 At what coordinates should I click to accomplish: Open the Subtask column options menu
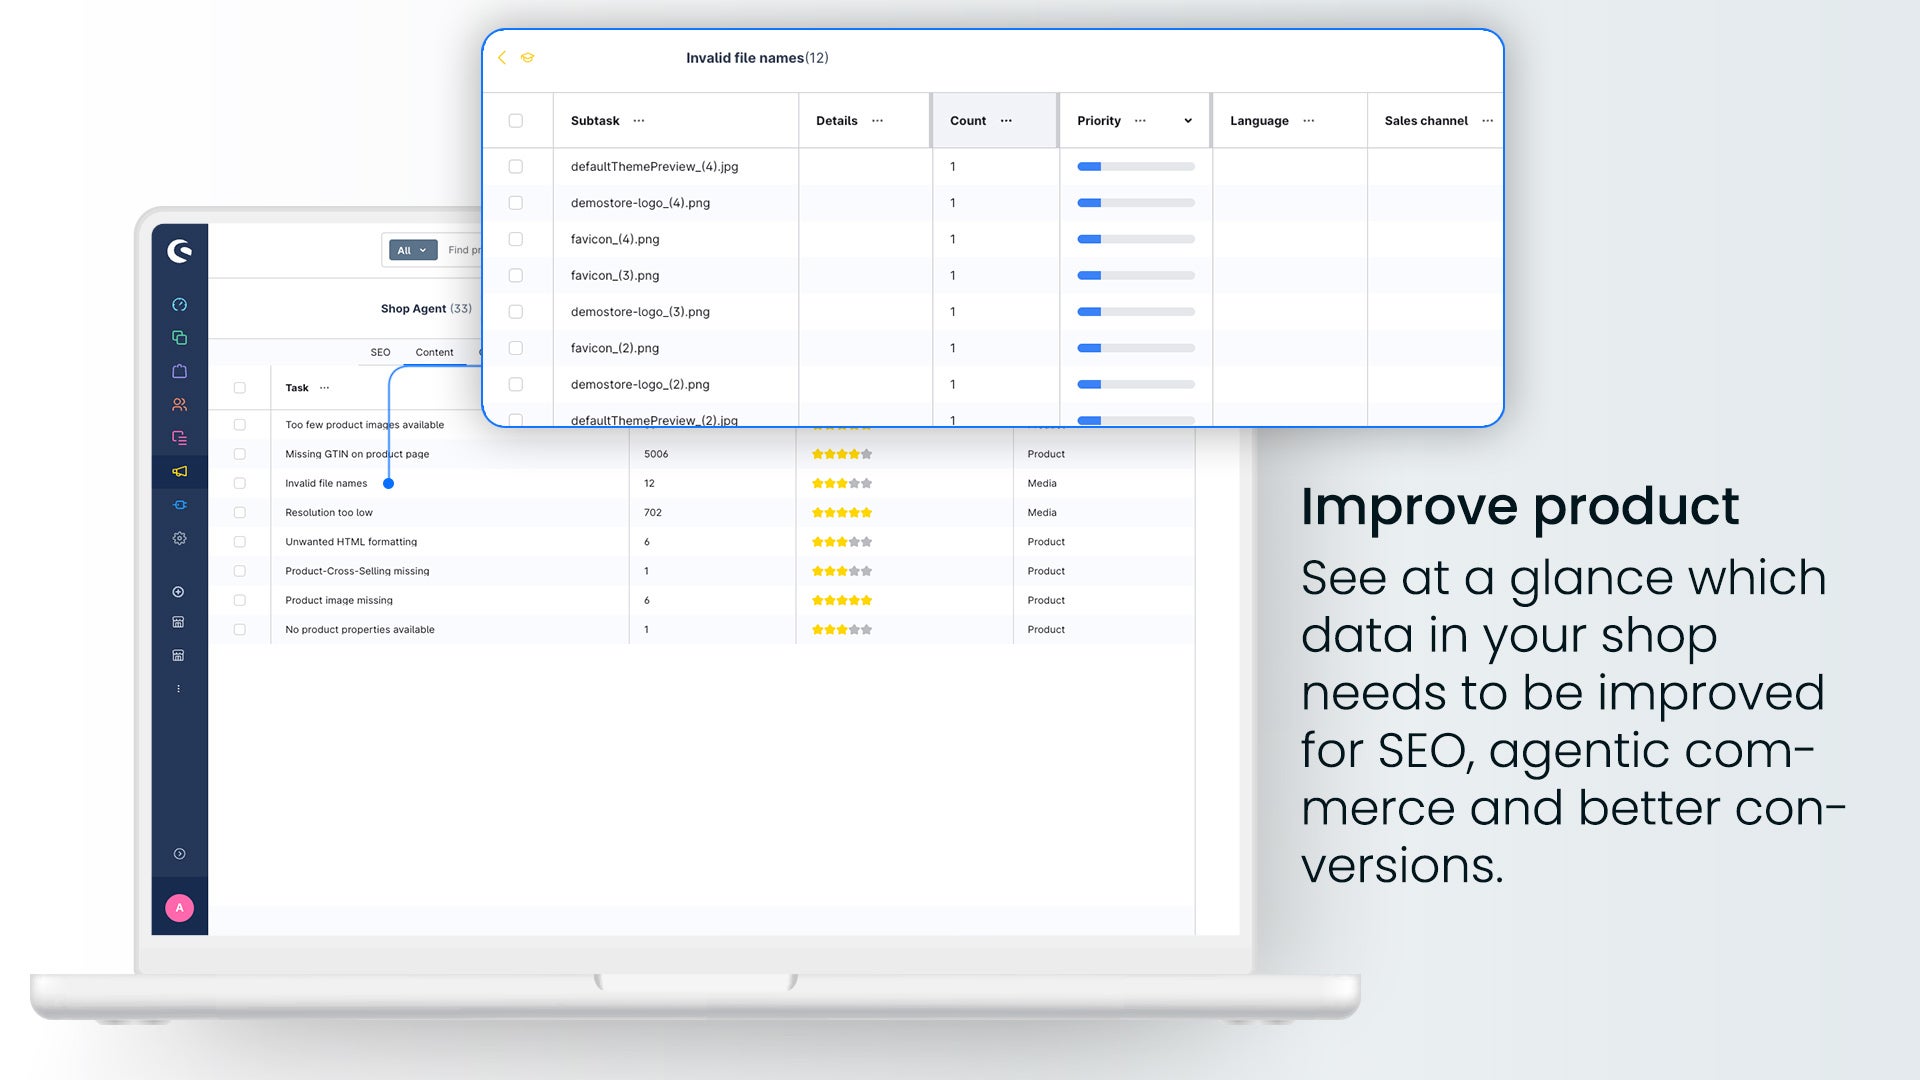click(x=639, y=121)
